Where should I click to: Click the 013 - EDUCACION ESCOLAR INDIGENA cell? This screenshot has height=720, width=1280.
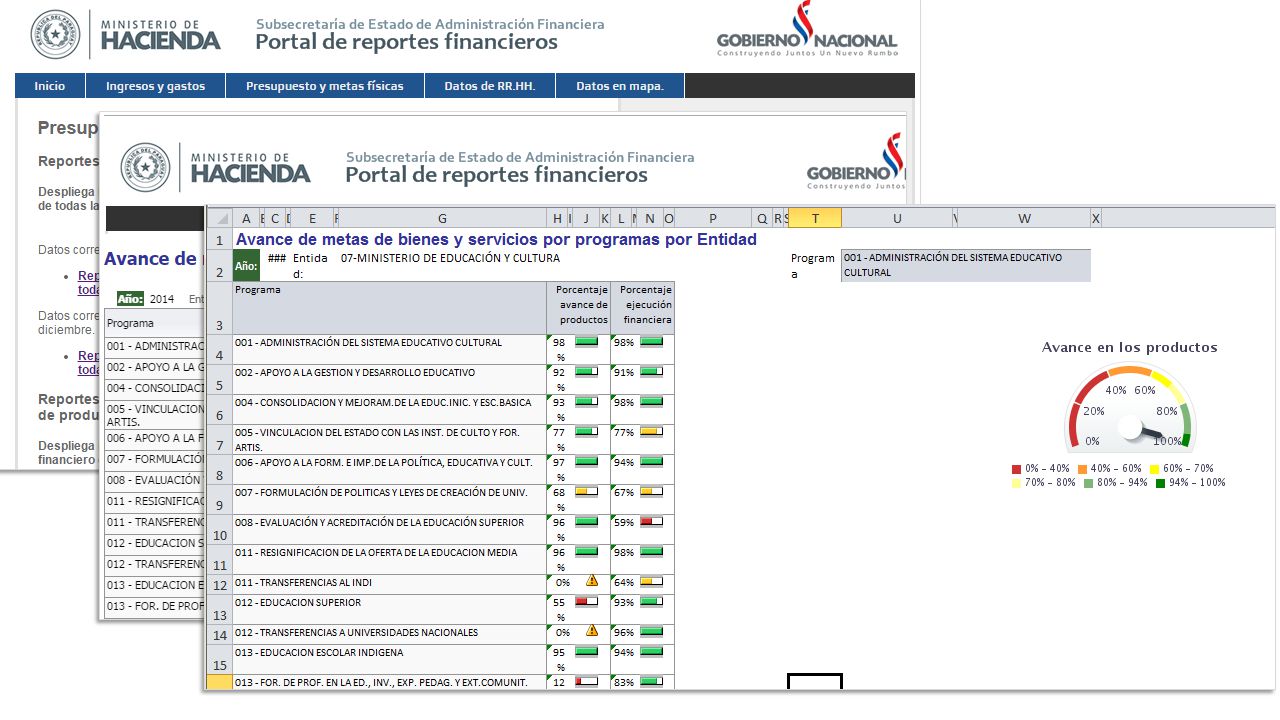(390, 659)
